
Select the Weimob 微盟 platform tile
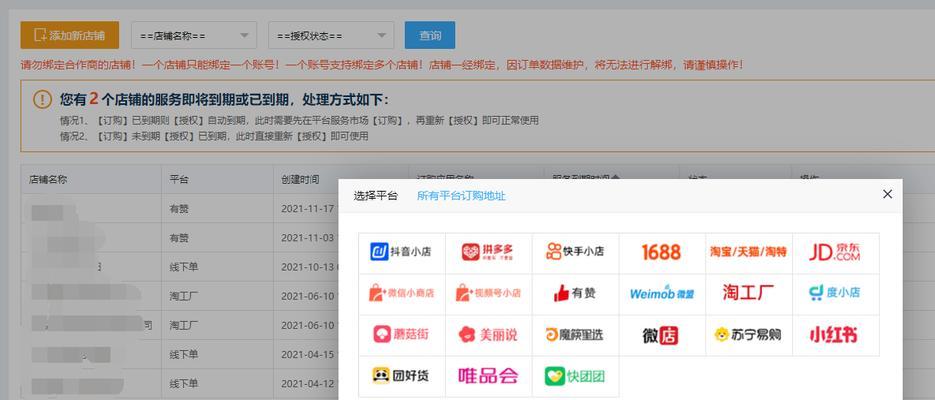662,294
